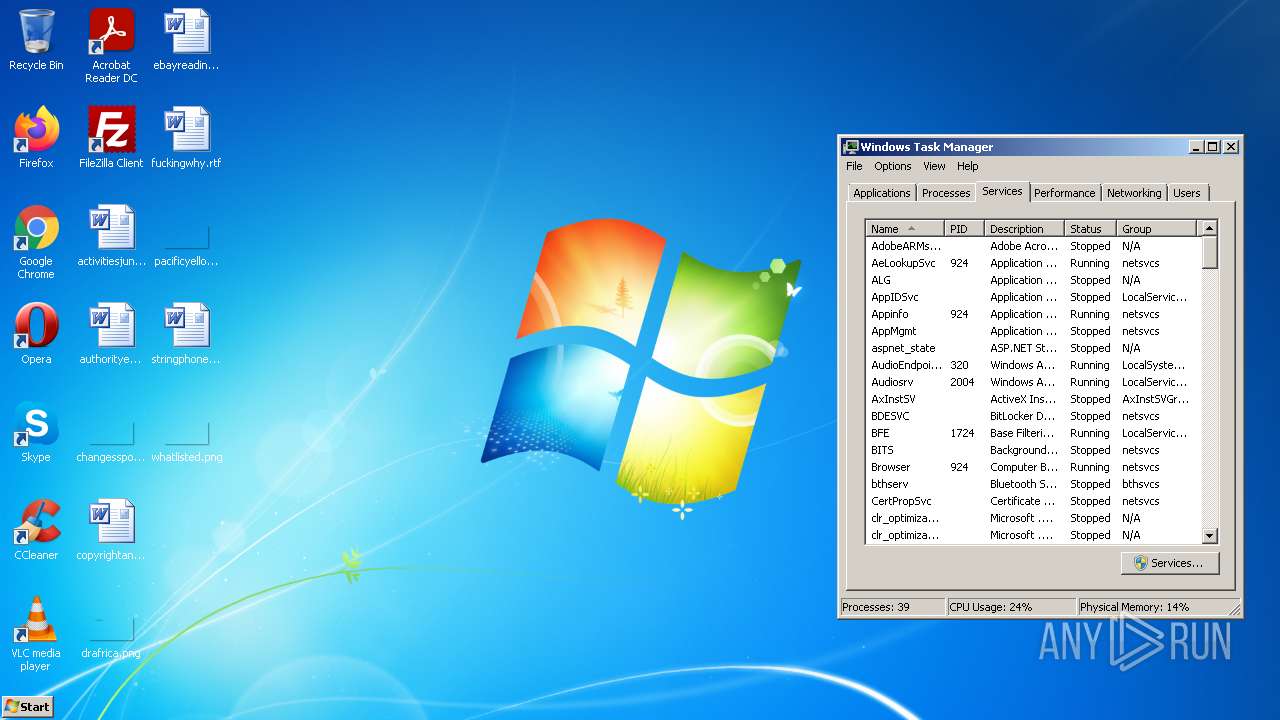1280x720 pixels.
Task: Click the services list scroll down arrow
Action: pyautogui.click(x=1209, y=536)
